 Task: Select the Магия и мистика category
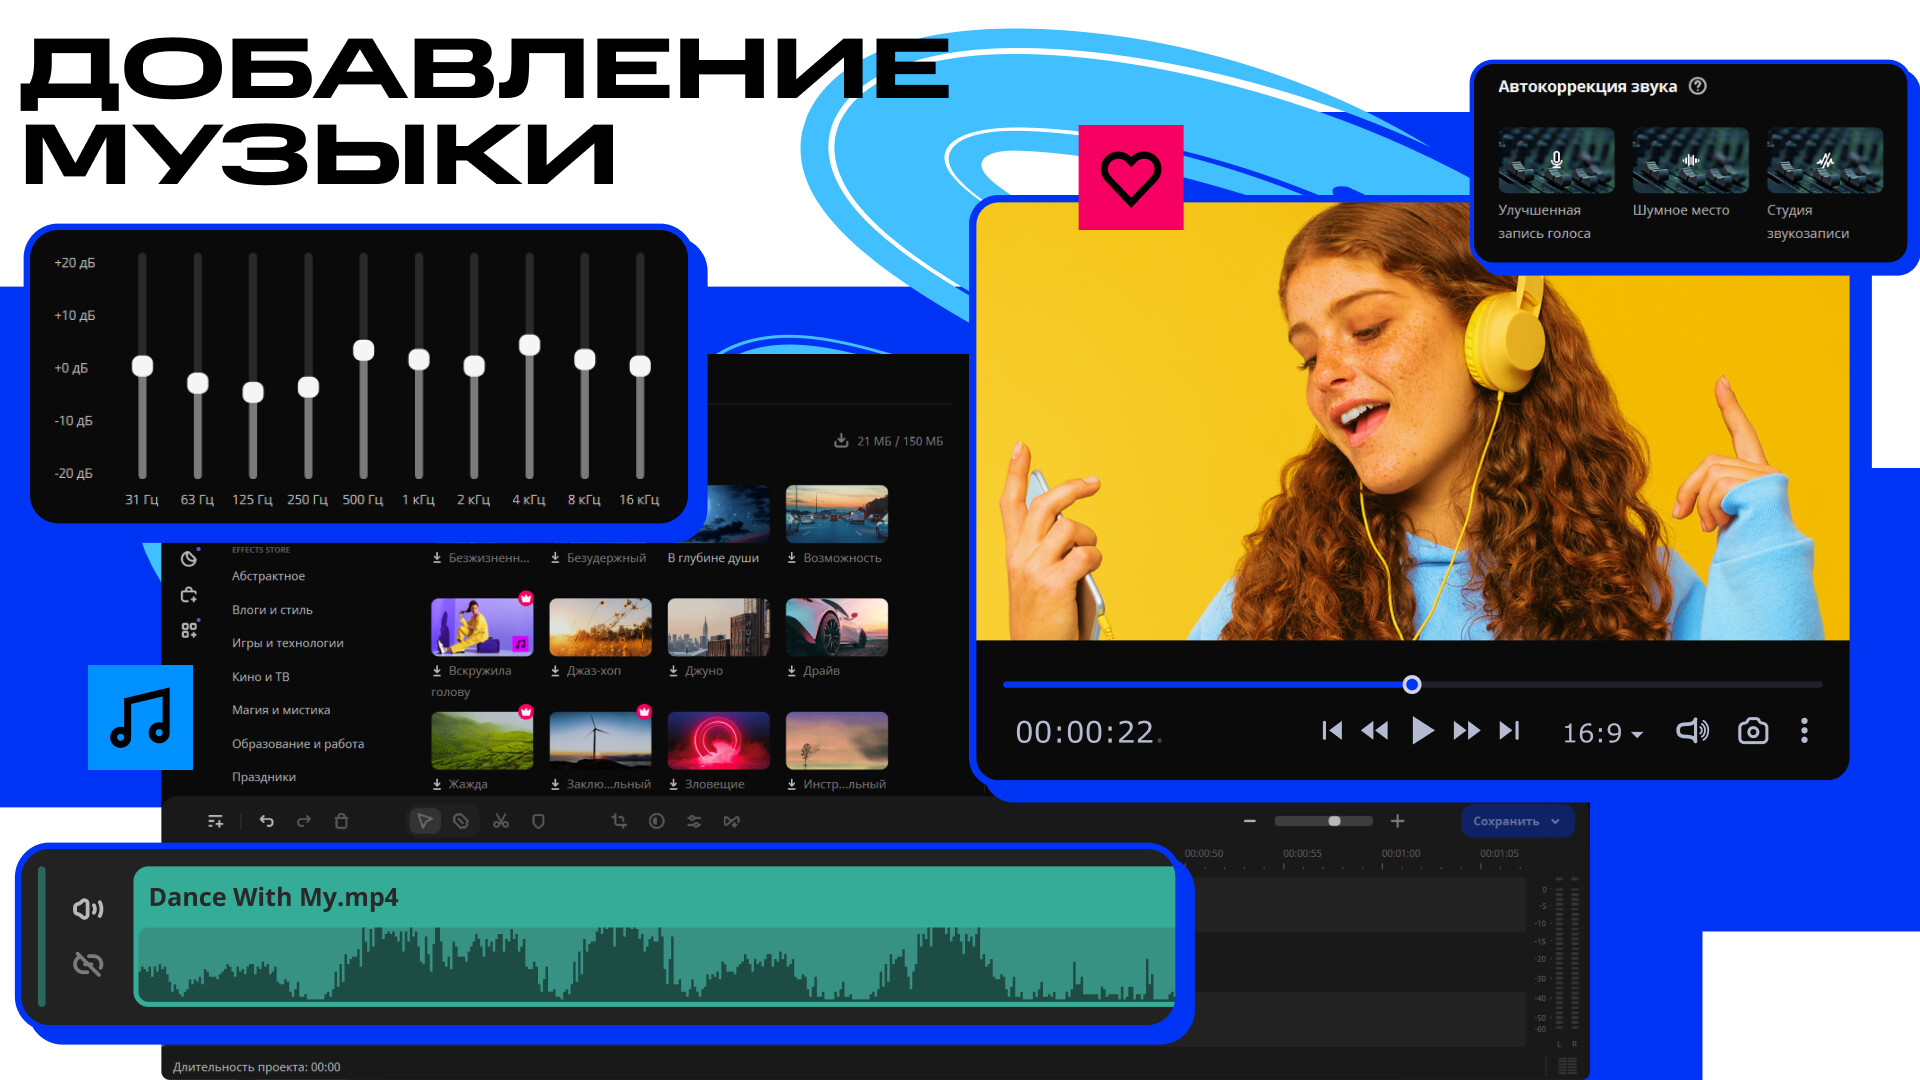[281, 710]
